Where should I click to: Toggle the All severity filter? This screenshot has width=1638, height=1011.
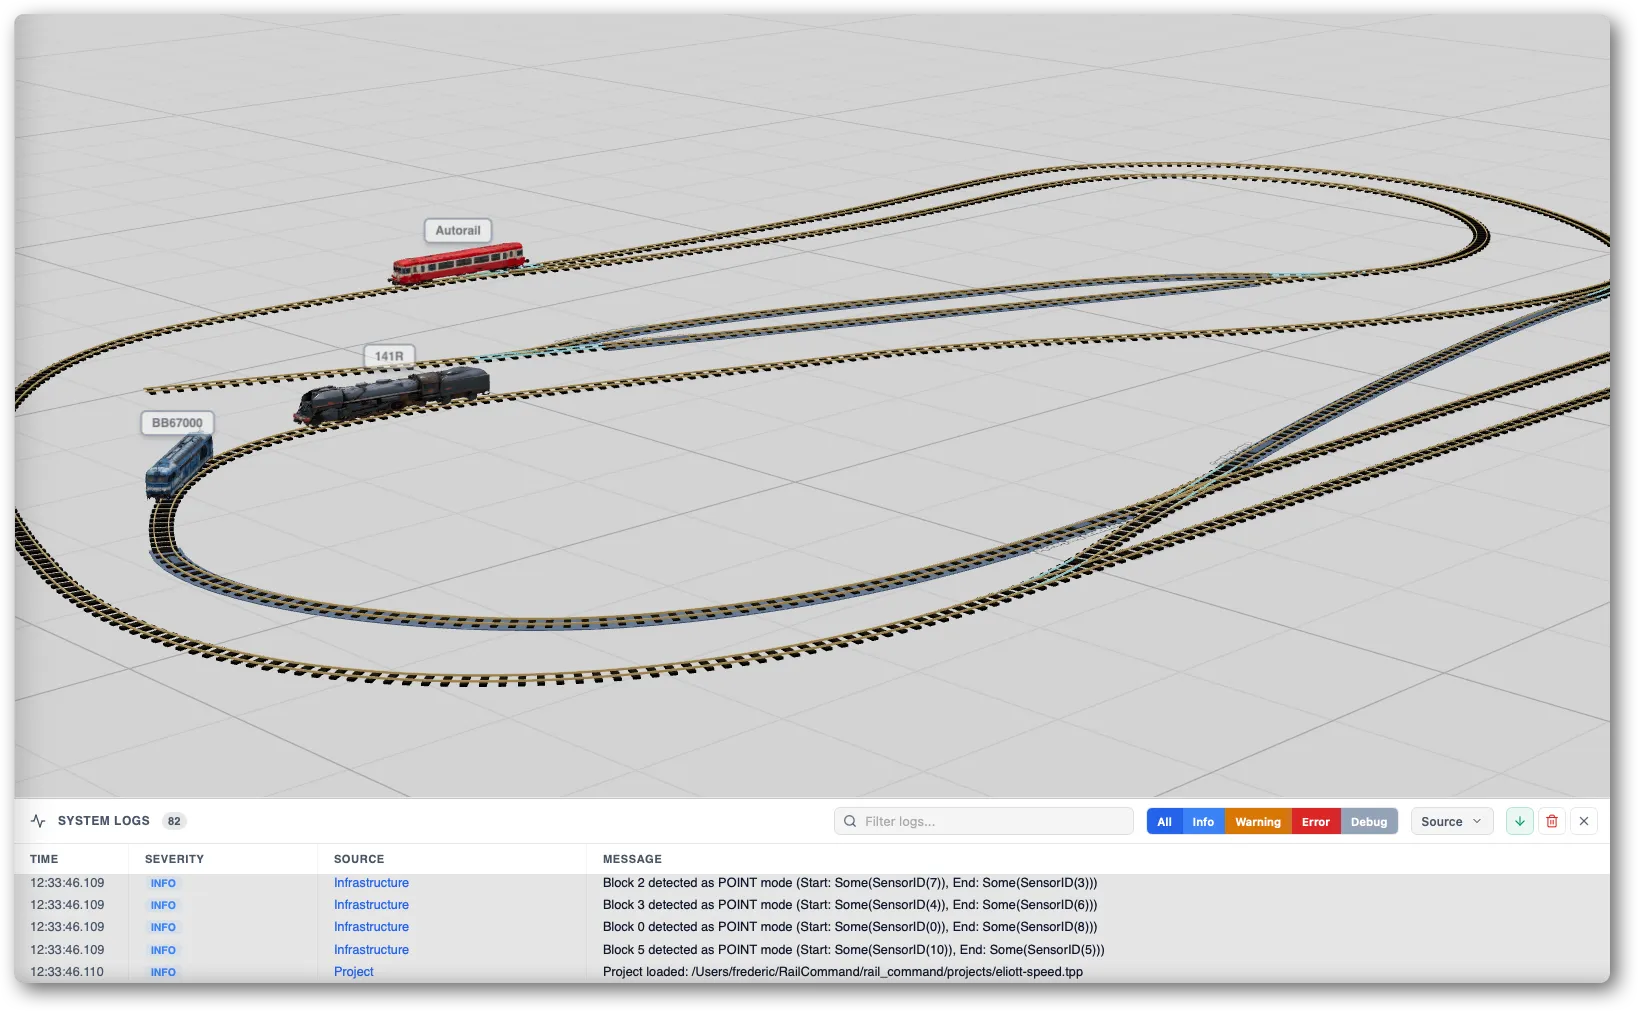point(1164,822)
